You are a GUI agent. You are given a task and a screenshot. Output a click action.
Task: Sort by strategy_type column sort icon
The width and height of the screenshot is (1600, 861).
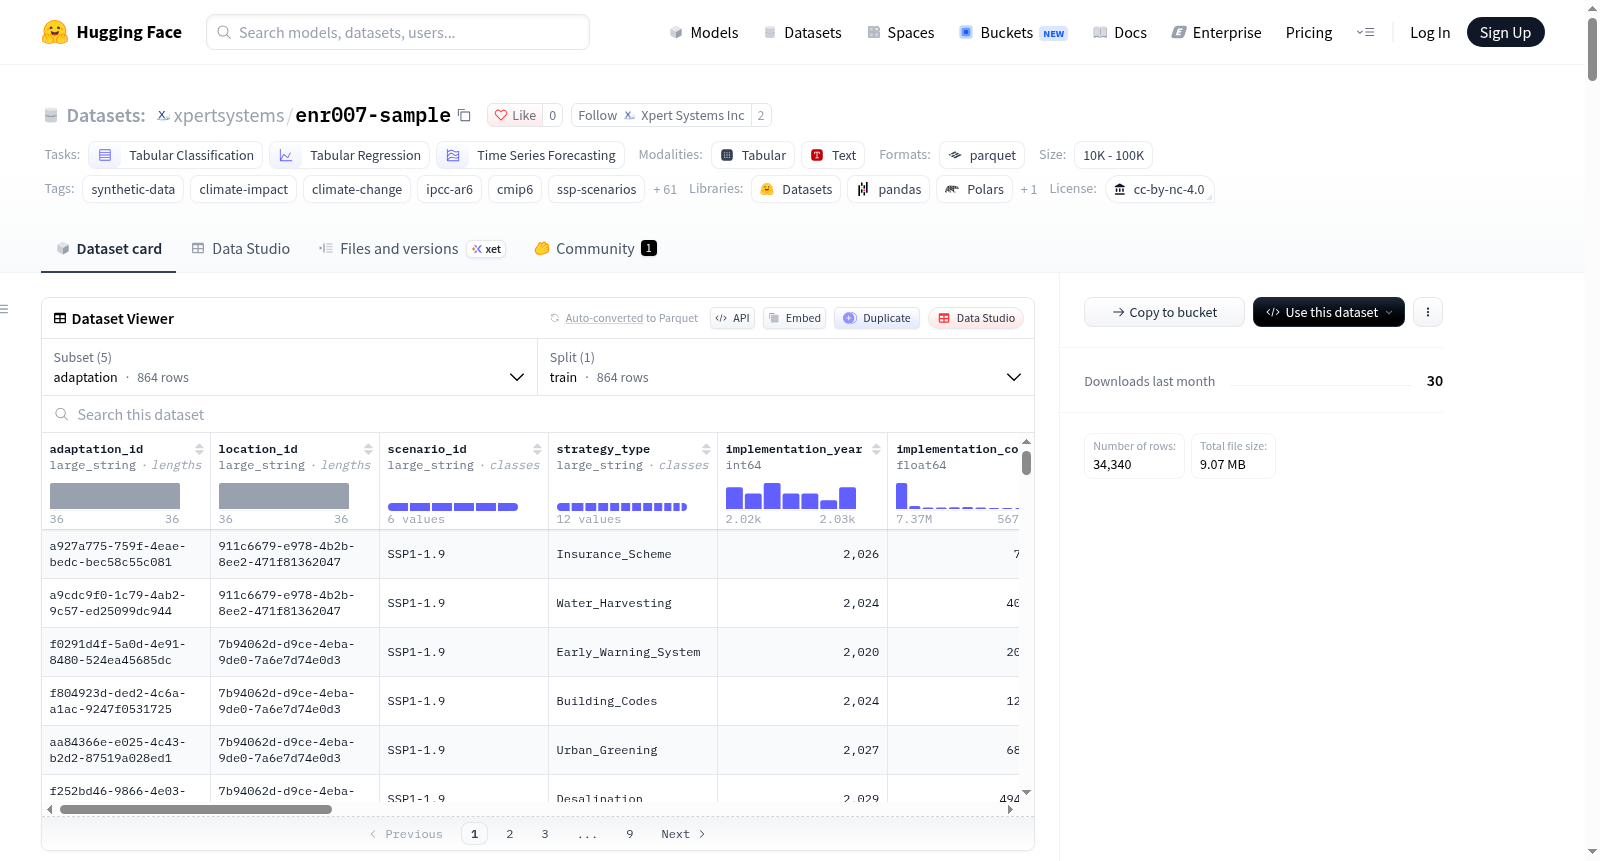tap(707, 449)
